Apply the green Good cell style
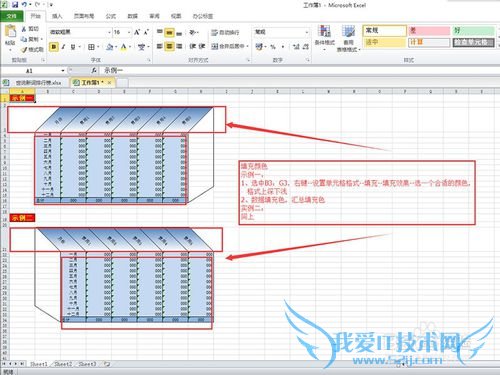This screenshot has width=500, height=375. point(473,31)
